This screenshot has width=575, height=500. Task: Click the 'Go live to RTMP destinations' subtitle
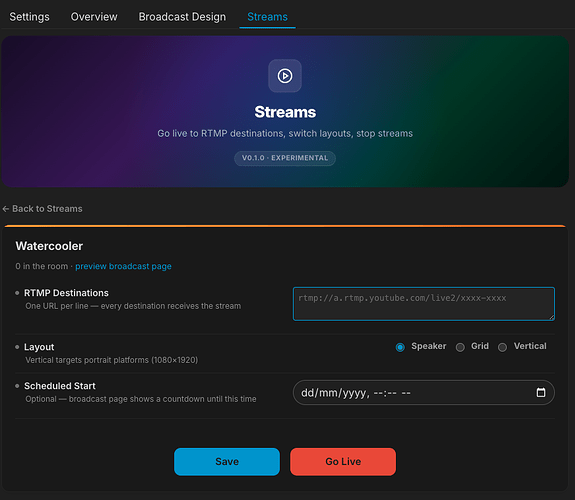[x=285, y=134]
